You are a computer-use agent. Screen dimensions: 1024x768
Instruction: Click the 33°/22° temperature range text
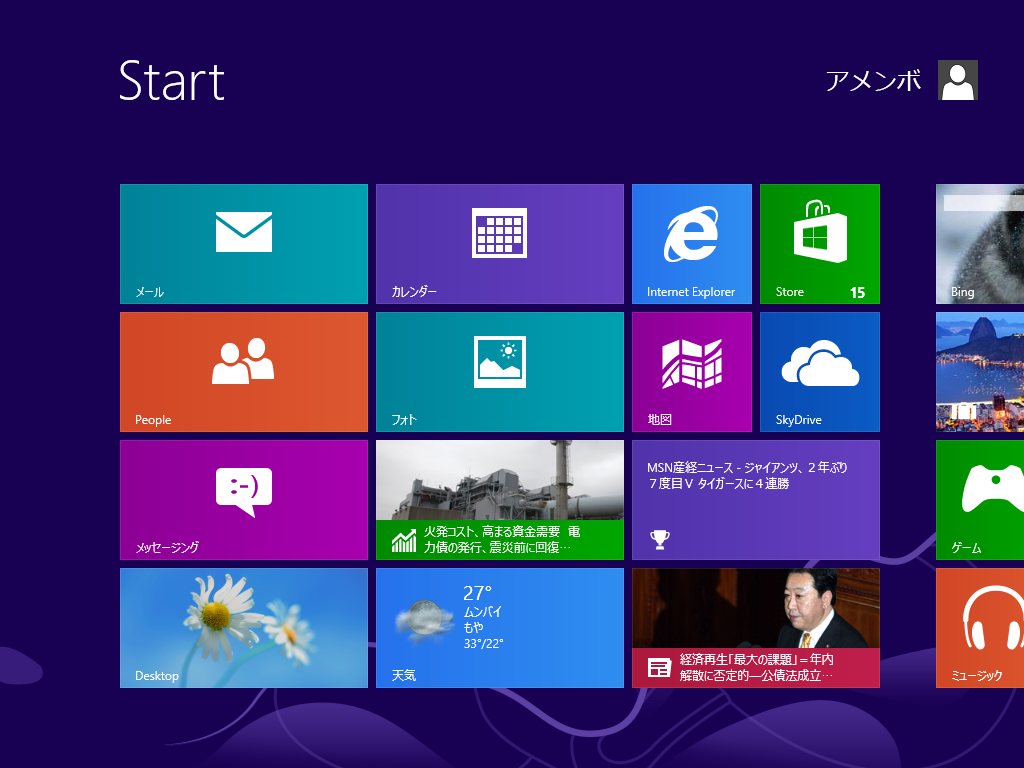(483, 644)
